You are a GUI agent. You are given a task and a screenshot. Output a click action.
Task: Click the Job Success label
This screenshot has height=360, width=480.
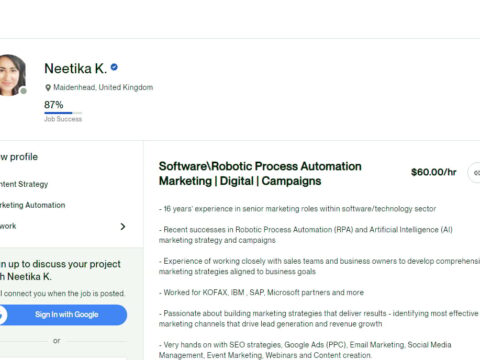63,119
